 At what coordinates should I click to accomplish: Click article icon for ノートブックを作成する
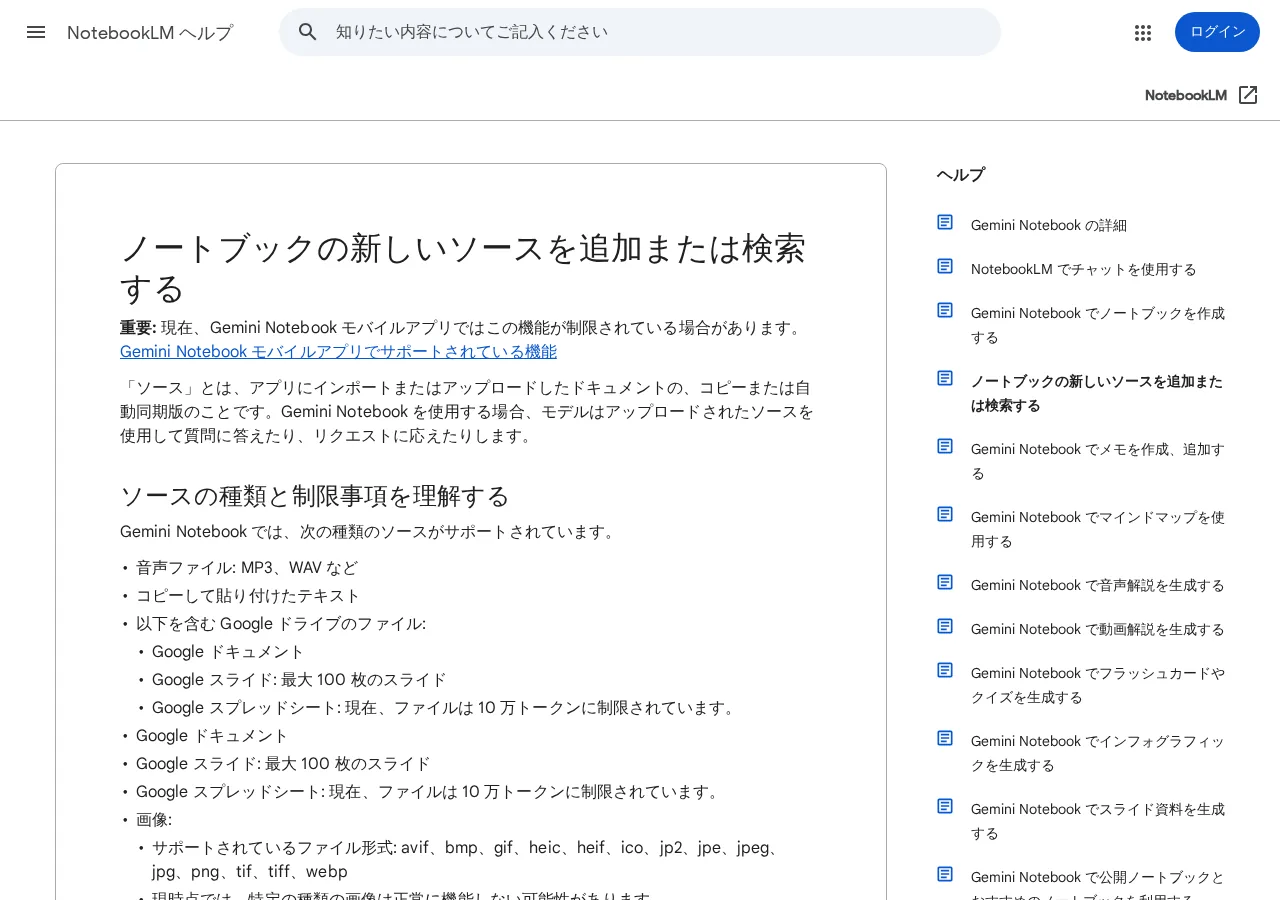pyautogui.click(x=945, y=310)
